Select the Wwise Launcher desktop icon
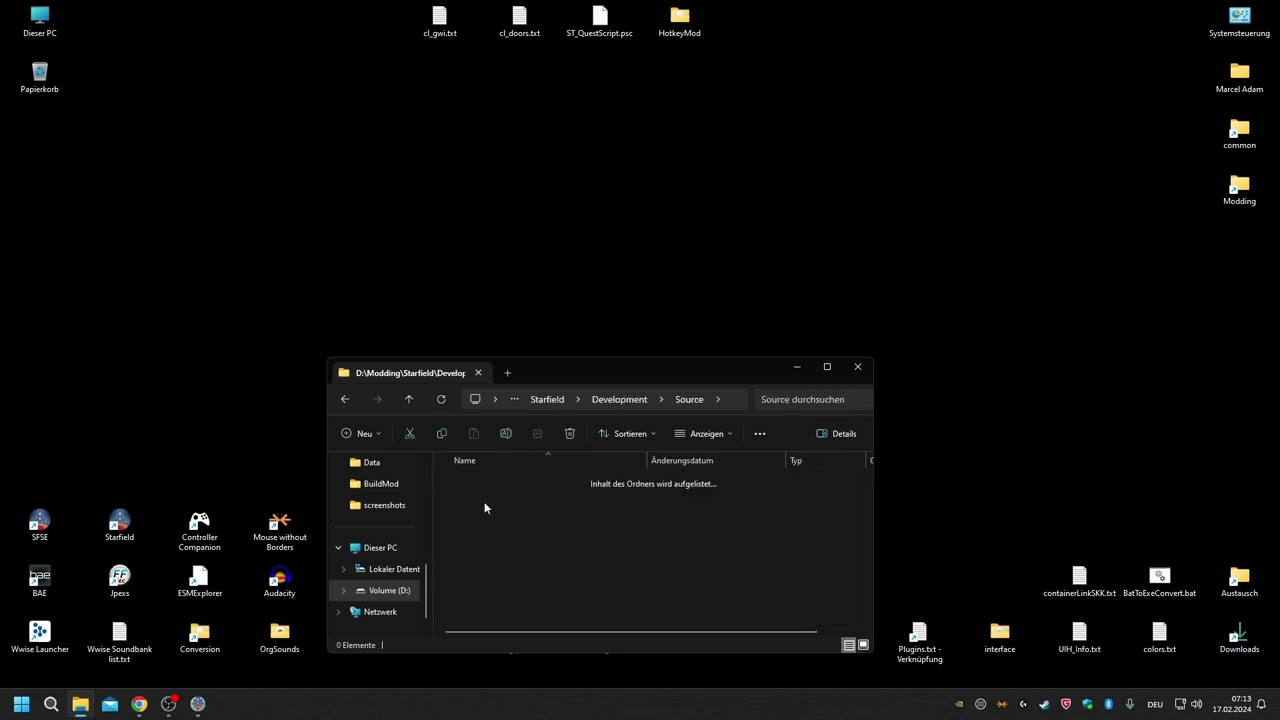The height and width of the screenshot is (720, 1280). [40, 638]
